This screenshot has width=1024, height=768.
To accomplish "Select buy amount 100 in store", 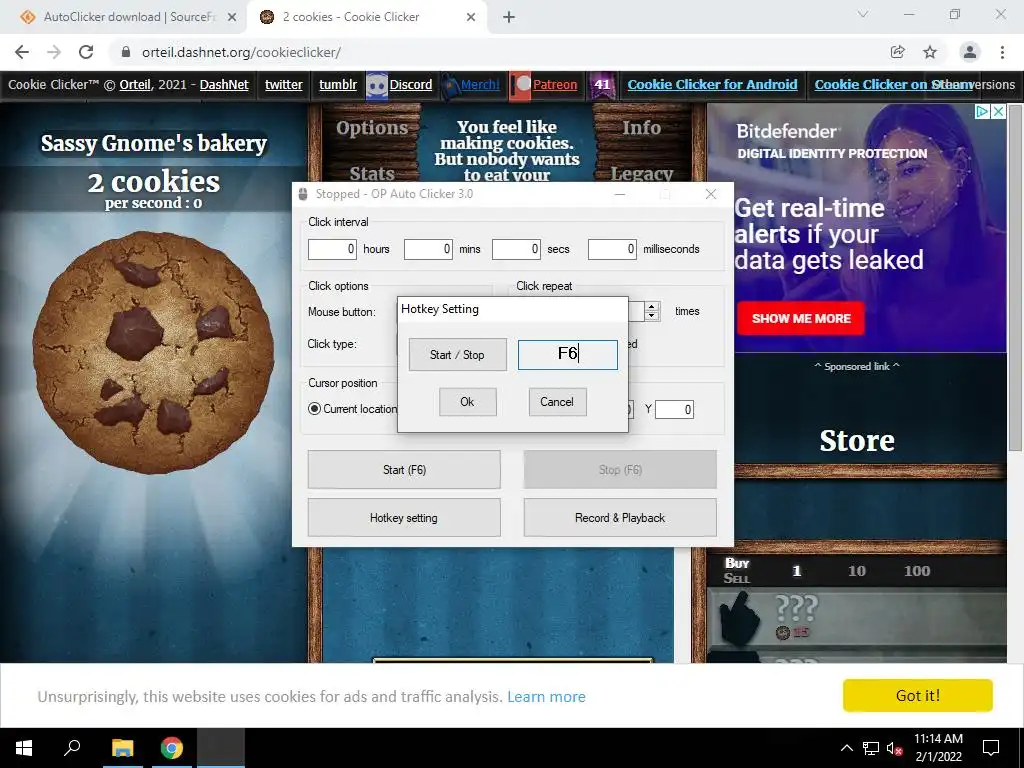I will click(x=917, y=571).
